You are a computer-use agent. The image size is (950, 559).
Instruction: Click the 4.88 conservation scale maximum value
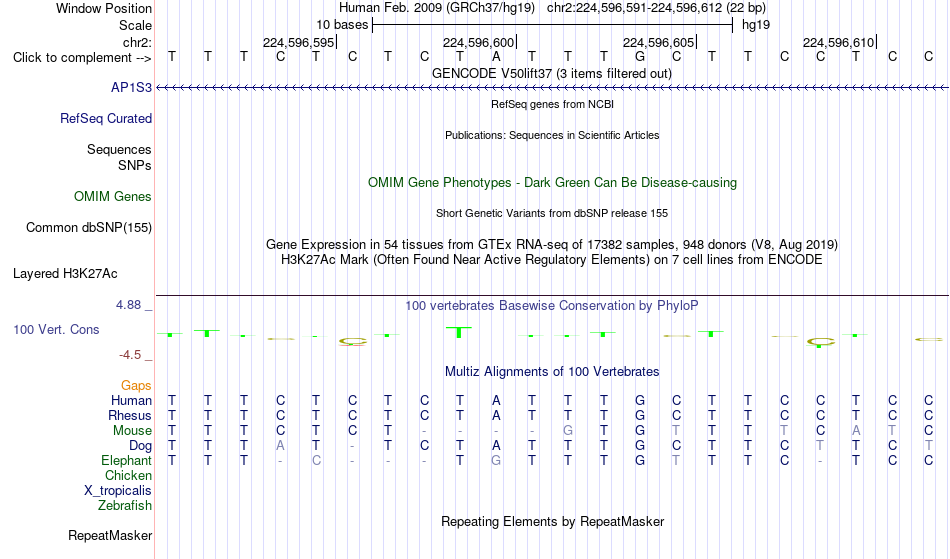(x=129, y=305)
